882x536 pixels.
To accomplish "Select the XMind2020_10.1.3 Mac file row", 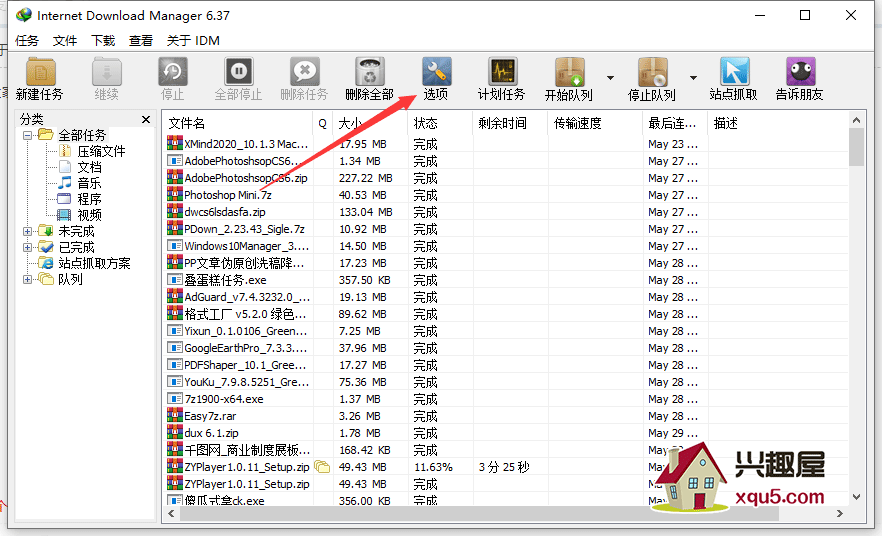I will (x=506, y=144).
